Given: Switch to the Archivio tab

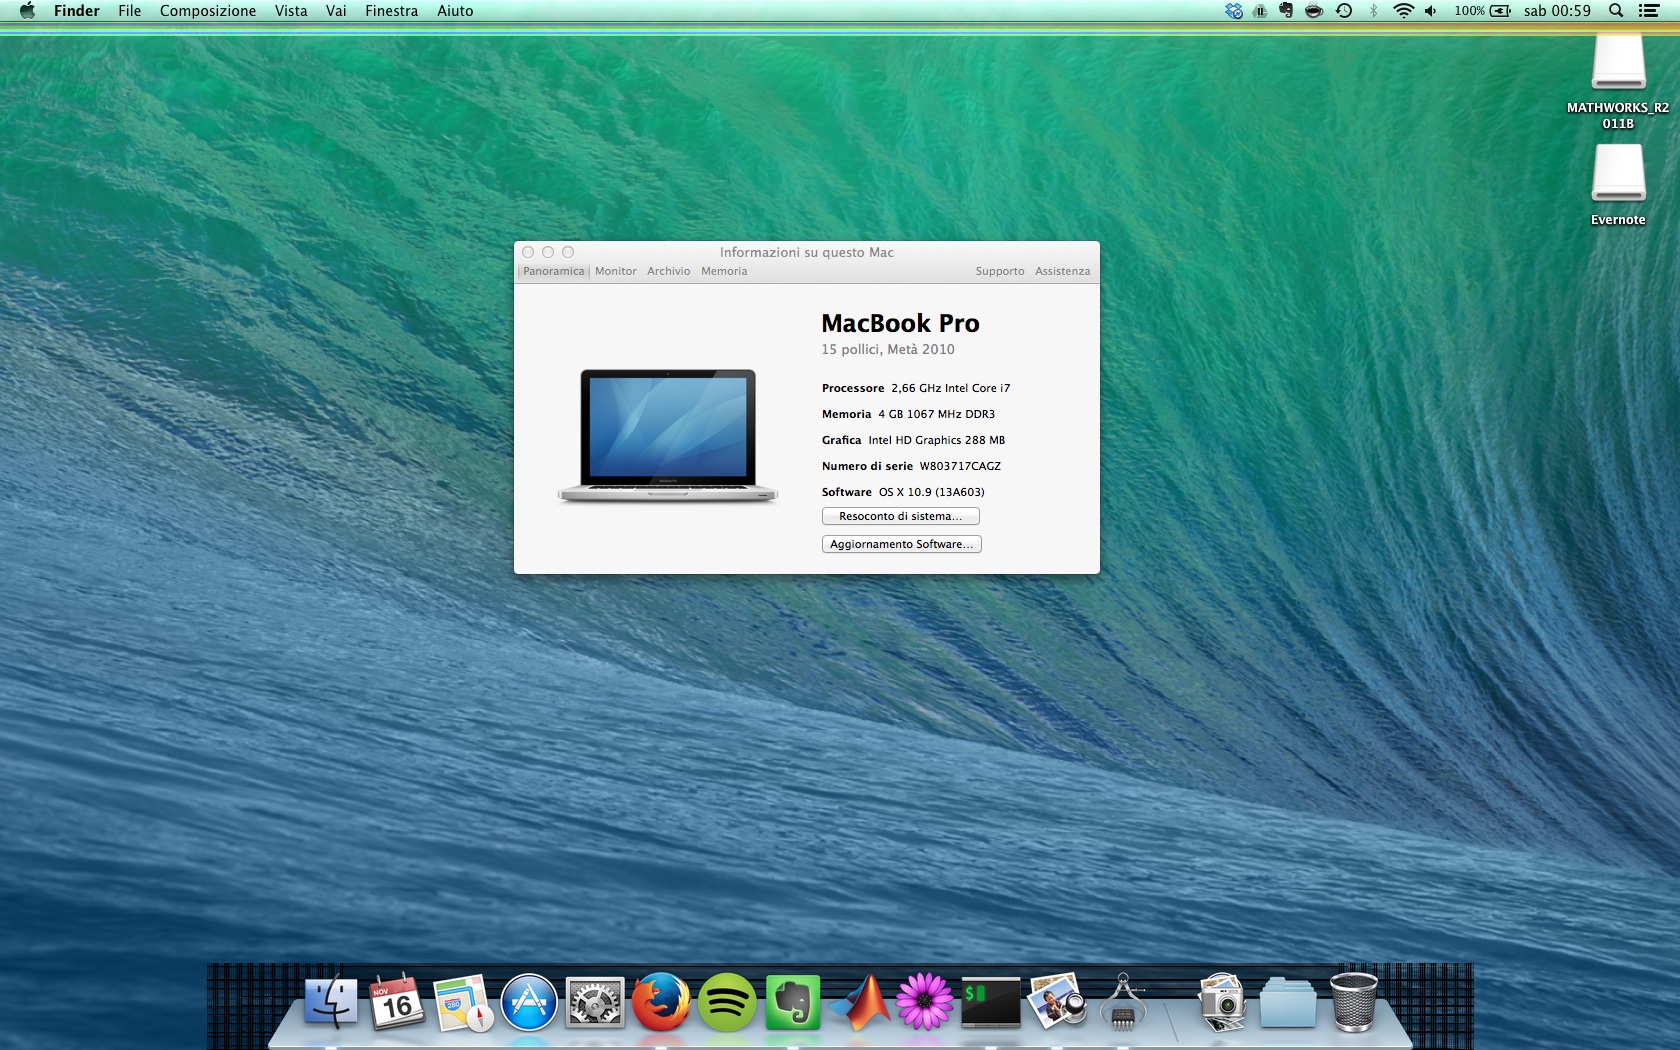Looking at the screenshot, I should [668, 271].
